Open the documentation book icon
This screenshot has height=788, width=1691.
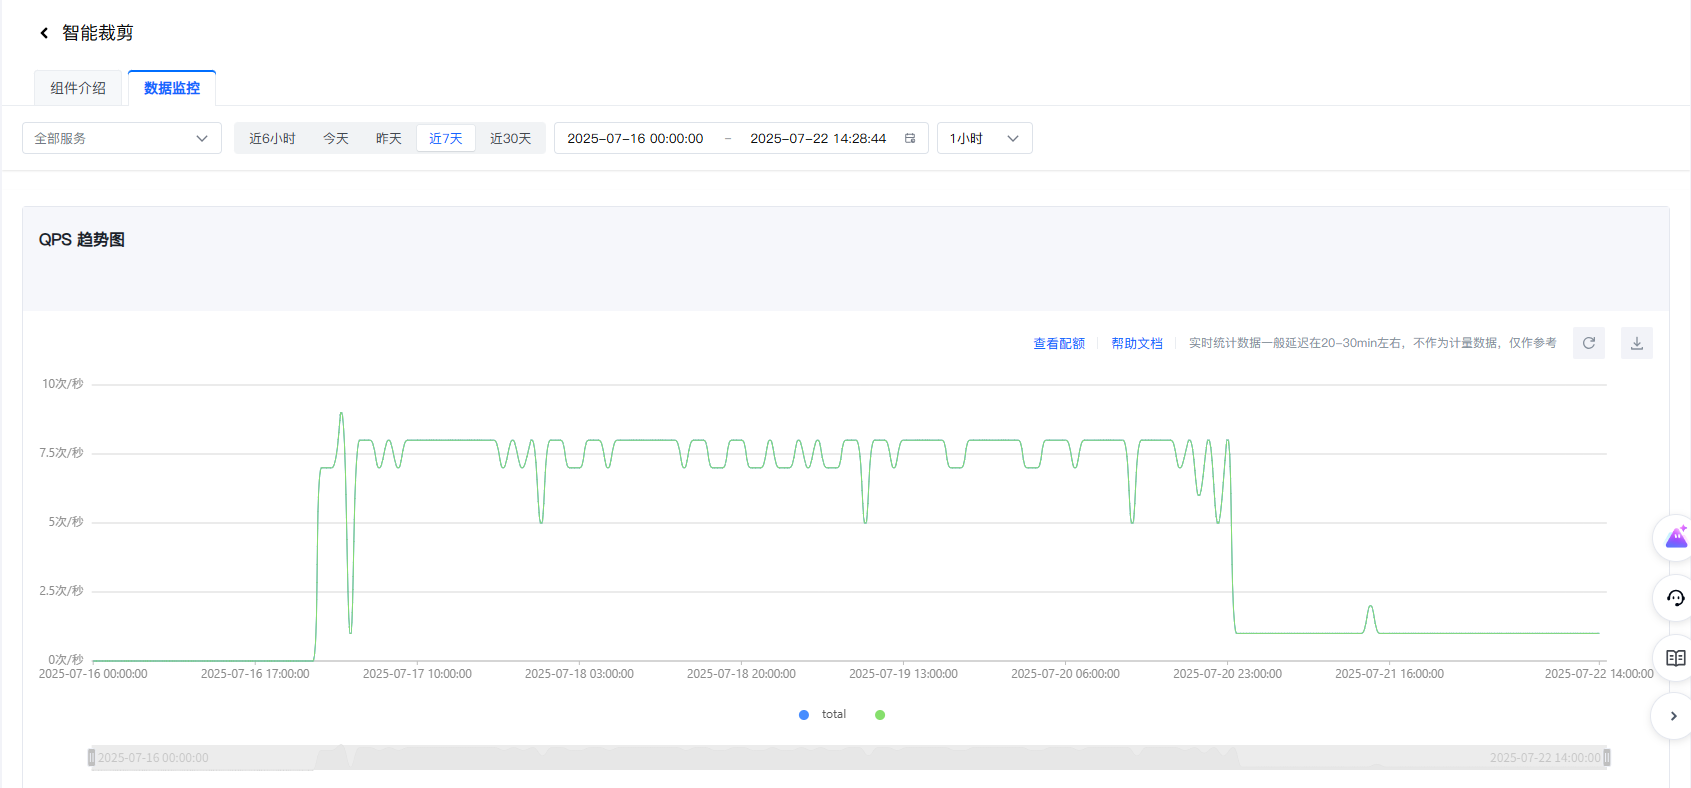[1676, 658]
